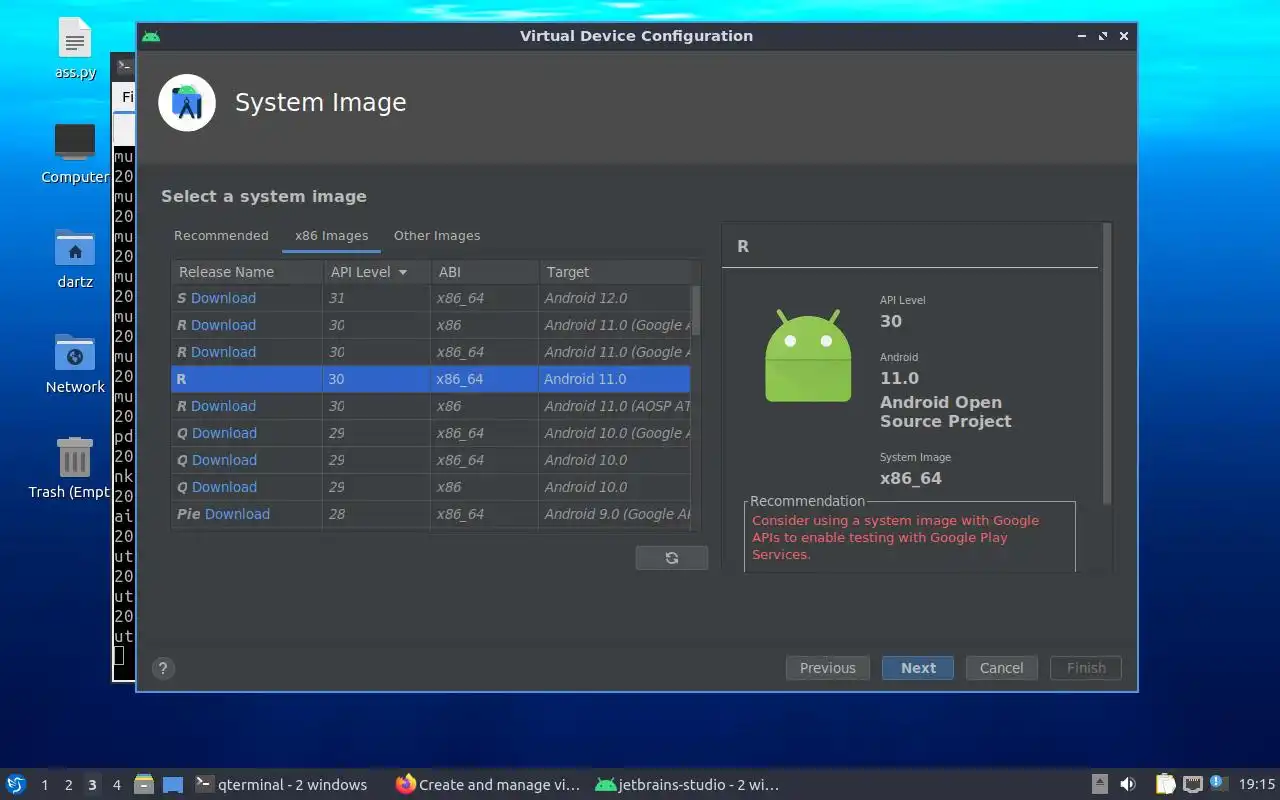Switch to the Recommended tab
This screenshot has height=800, width=1280.
click(221, 236)
